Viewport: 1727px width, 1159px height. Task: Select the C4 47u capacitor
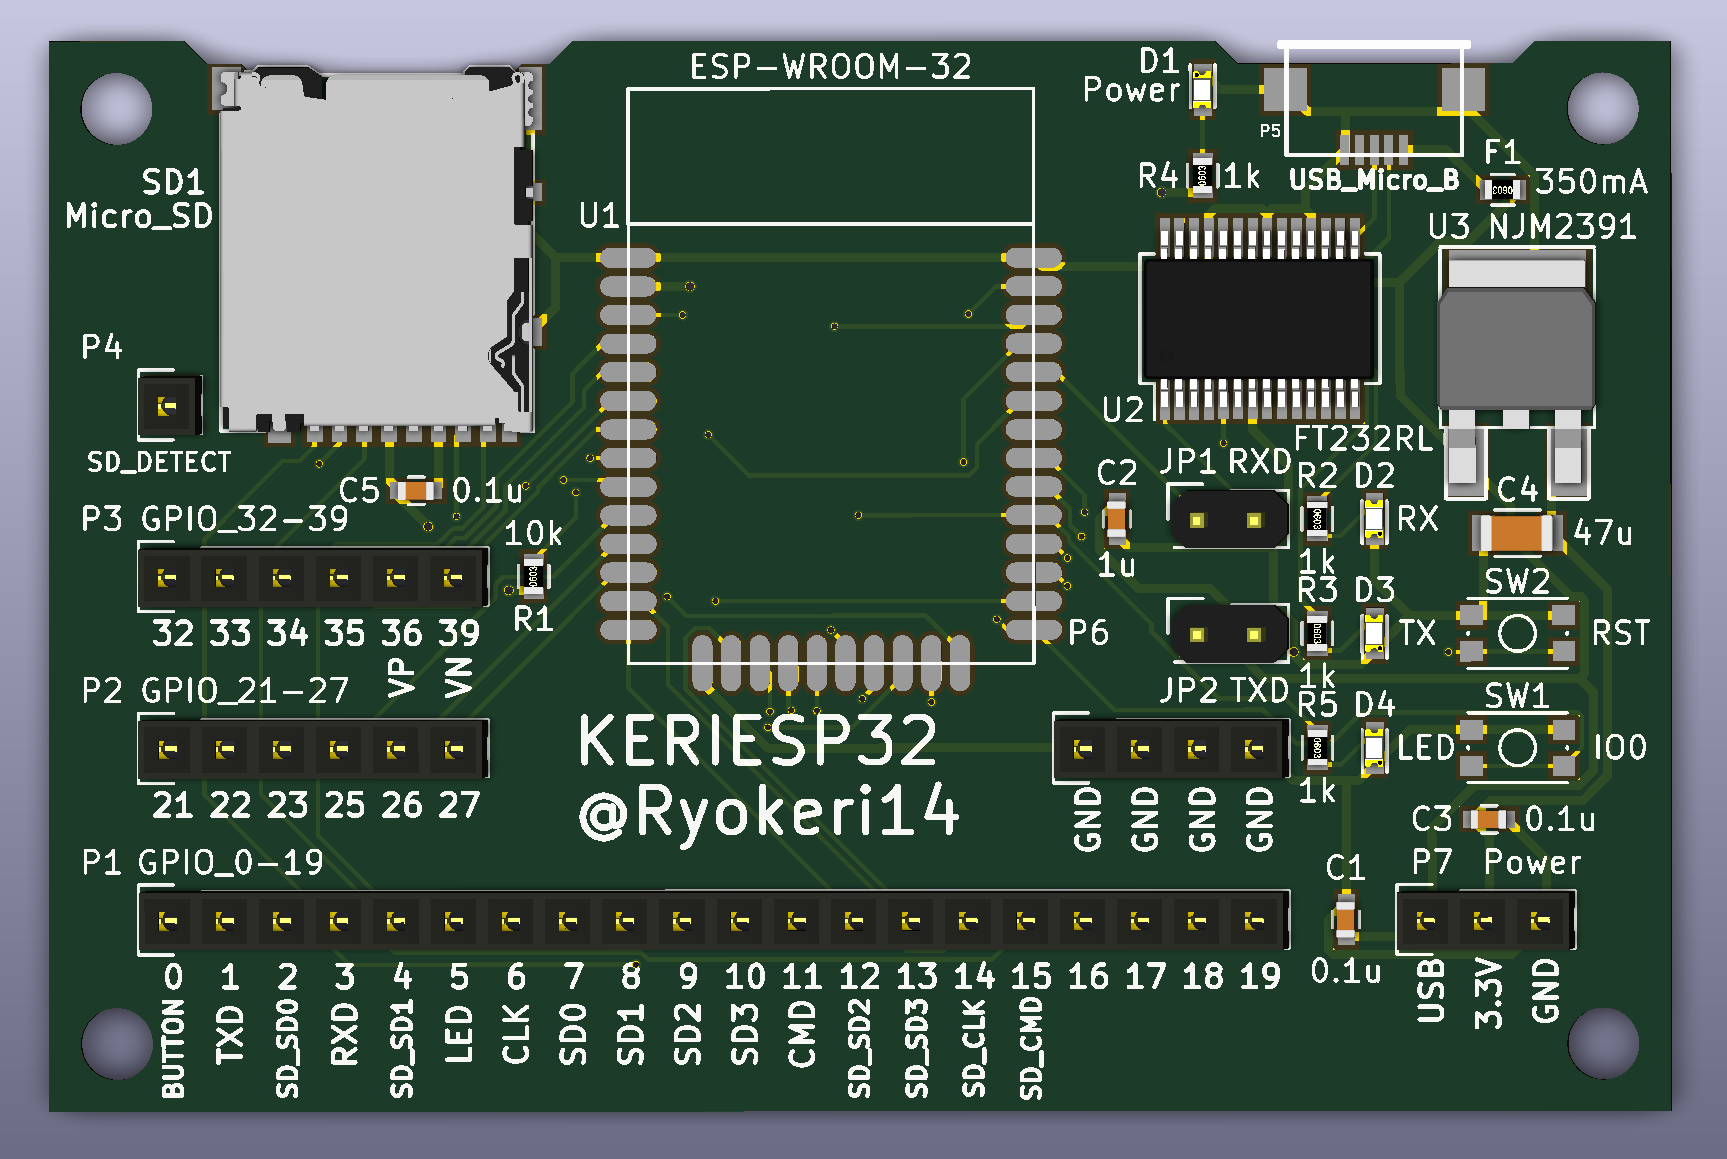pyautogui.click(x=1516, y=532)
